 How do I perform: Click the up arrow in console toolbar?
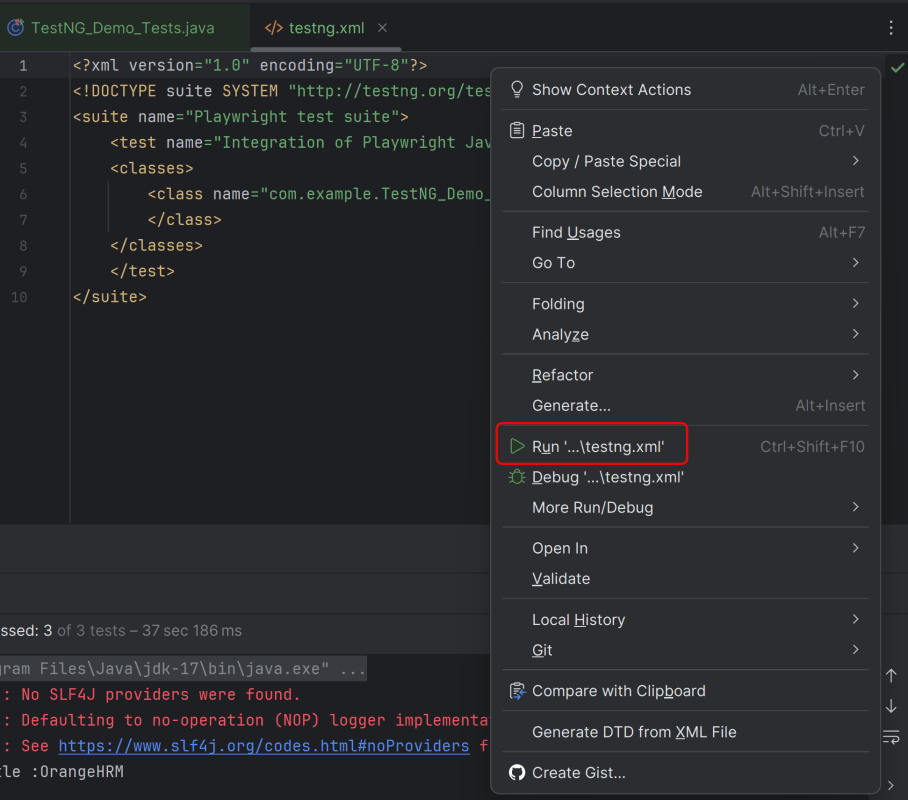click(x=891, y=676)
